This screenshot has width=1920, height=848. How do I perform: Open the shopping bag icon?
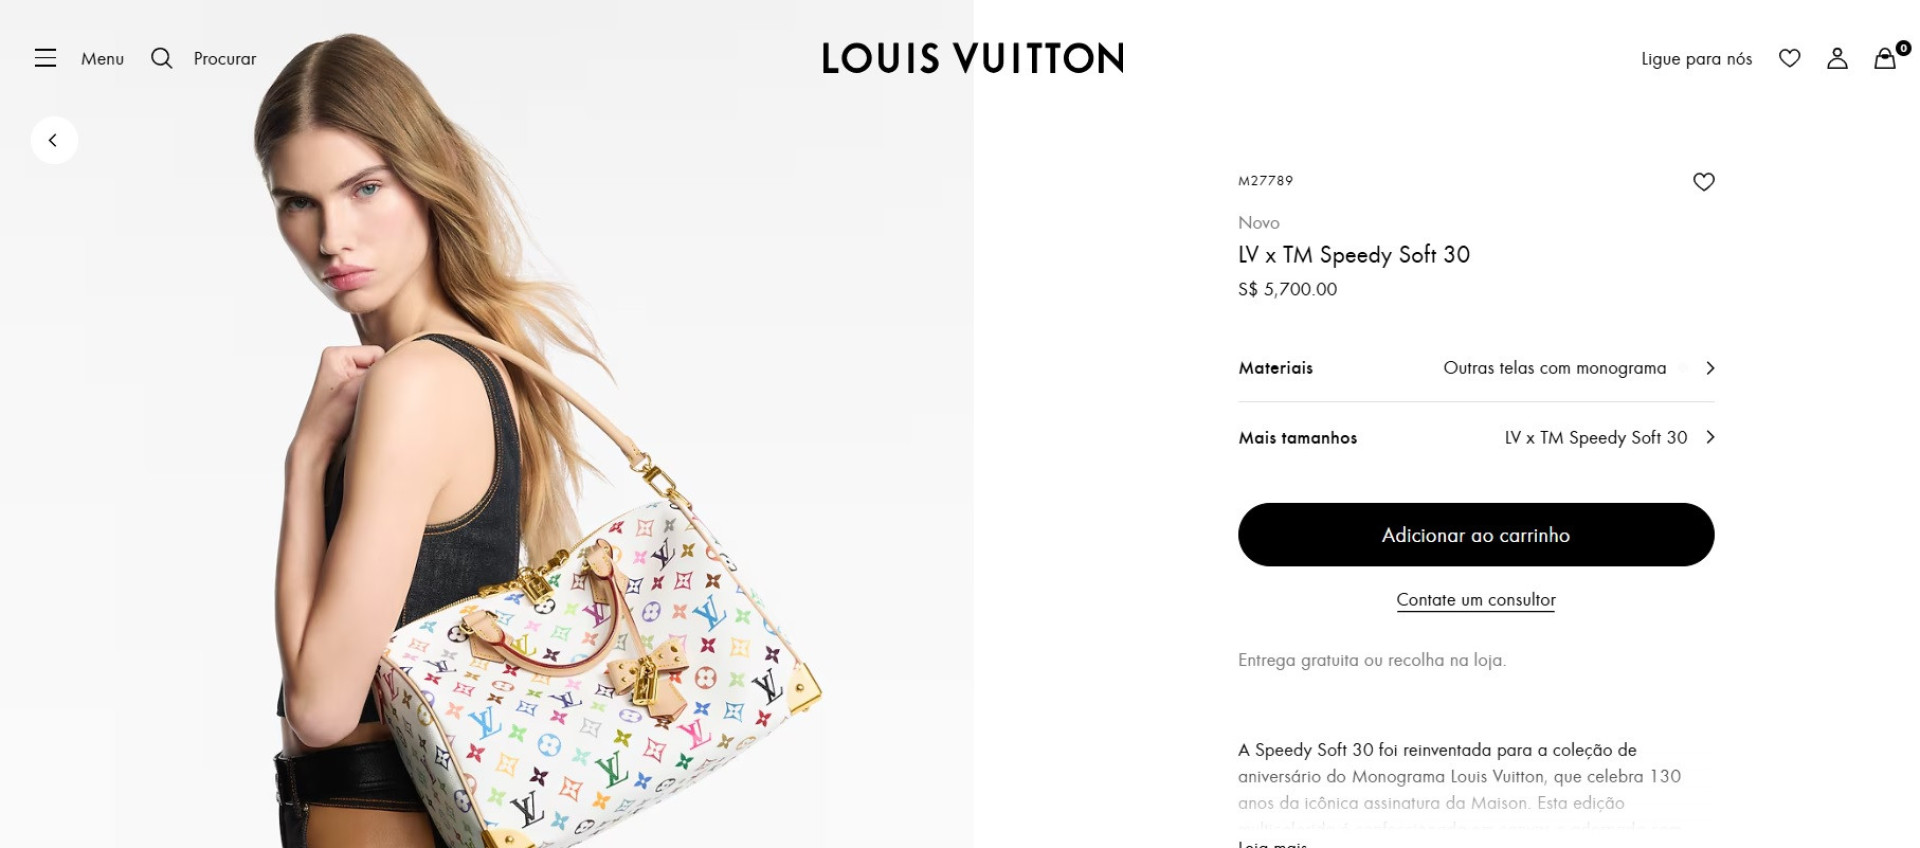click(x=1885, y=58)
